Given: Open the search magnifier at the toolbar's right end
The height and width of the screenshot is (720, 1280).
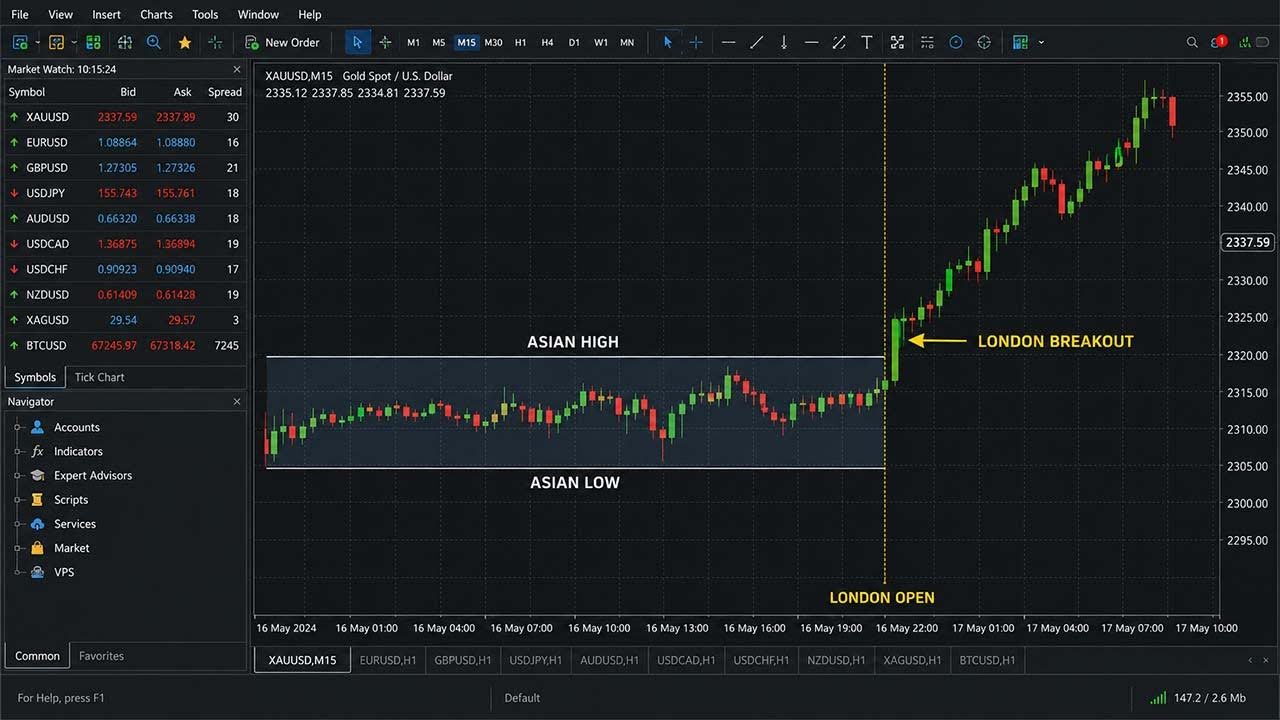Looking at the screenshot, I should pos(1192,42).
